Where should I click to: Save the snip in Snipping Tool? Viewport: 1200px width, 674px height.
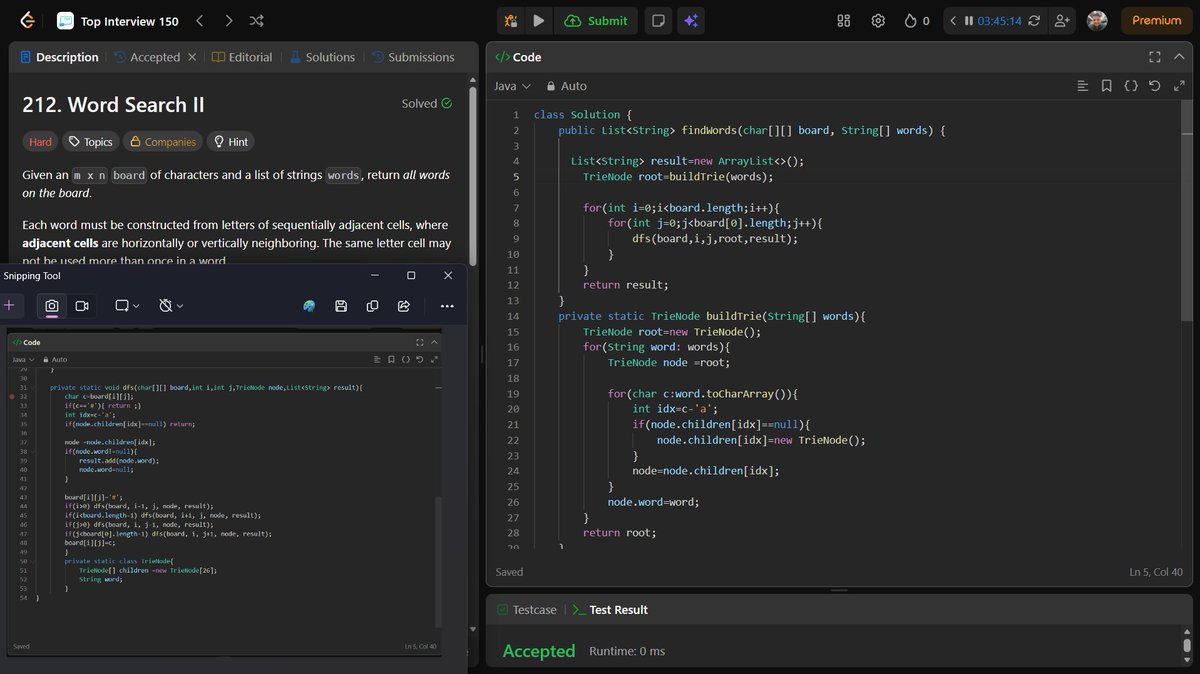341,305
